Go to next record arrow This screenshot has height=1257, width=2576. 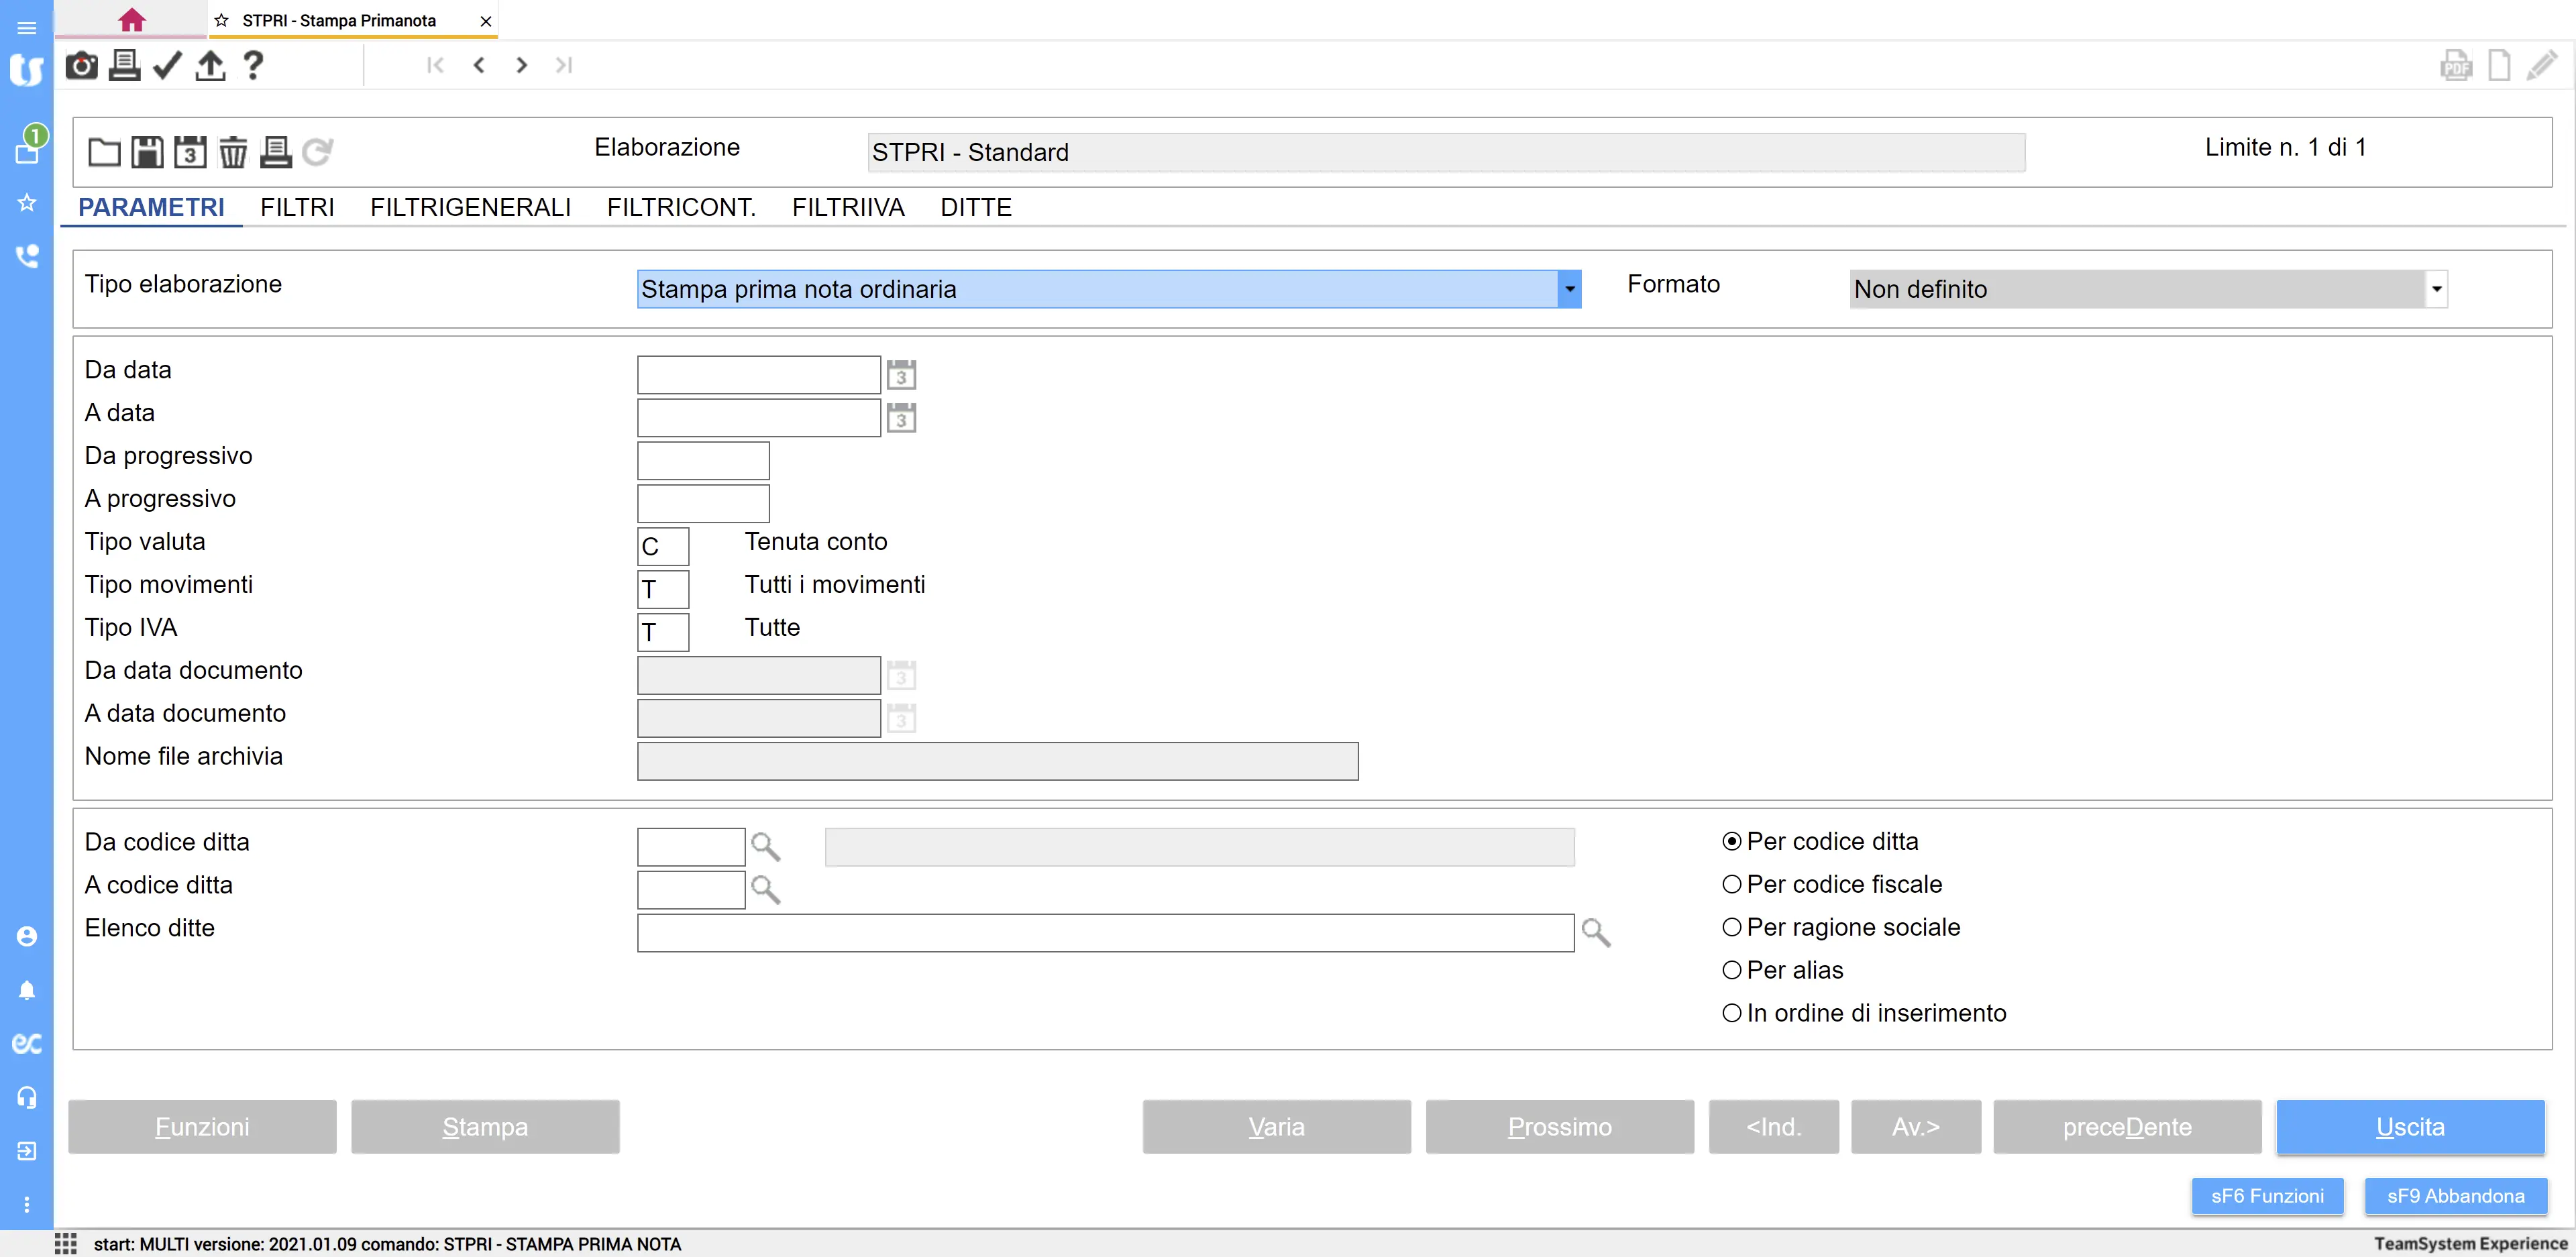point(521,65)
